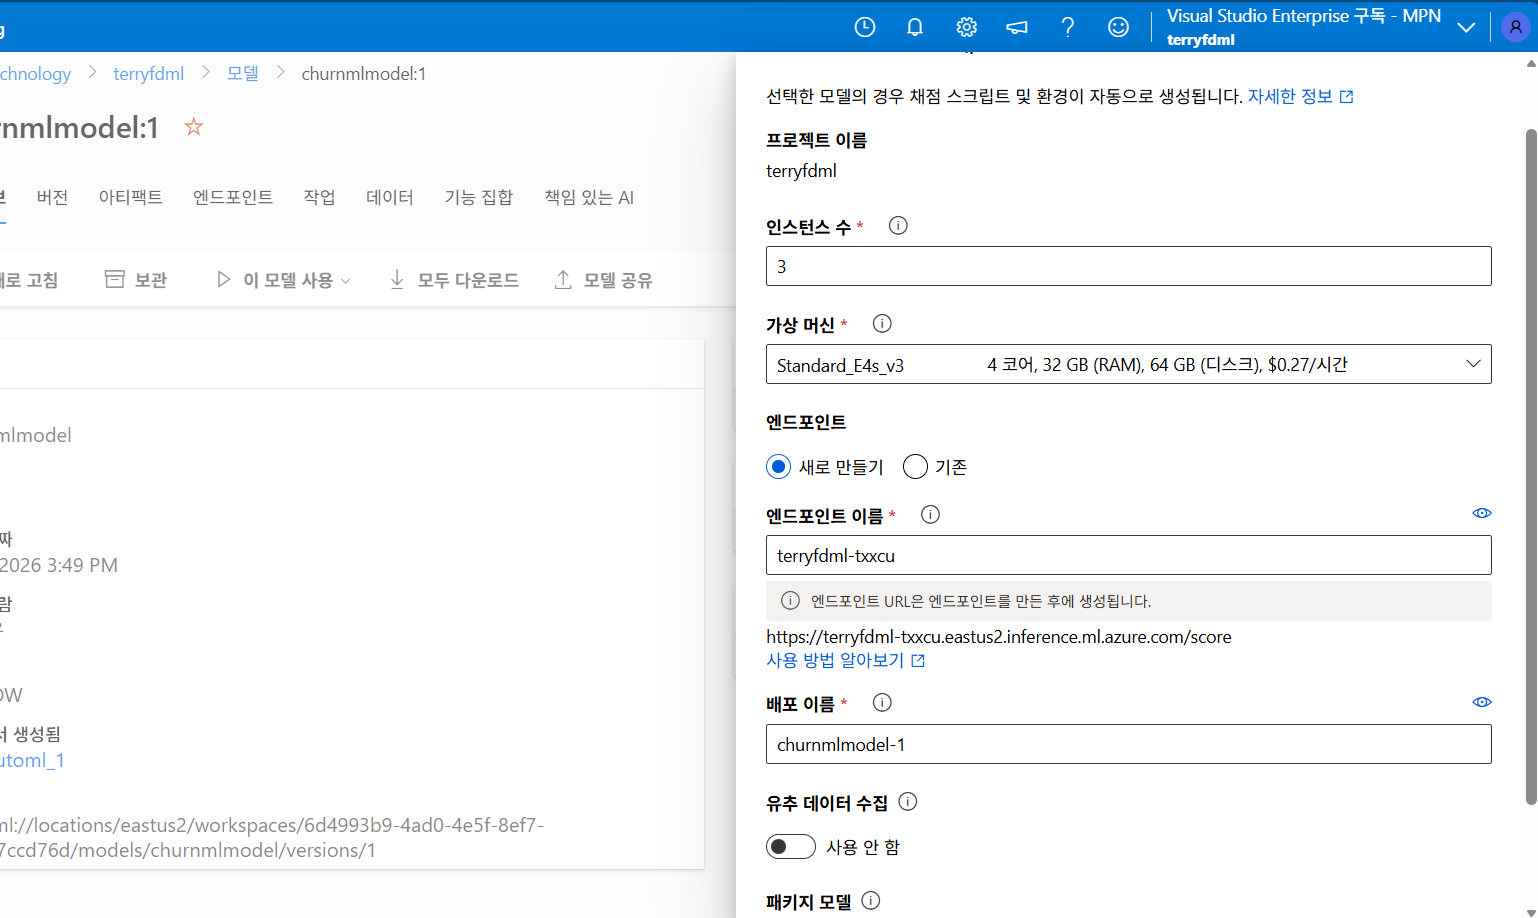The width and height of the screenshot is (1538, 918).
Task: Click inside the 인스턴스 수 input field
Action: point(1128,266)
